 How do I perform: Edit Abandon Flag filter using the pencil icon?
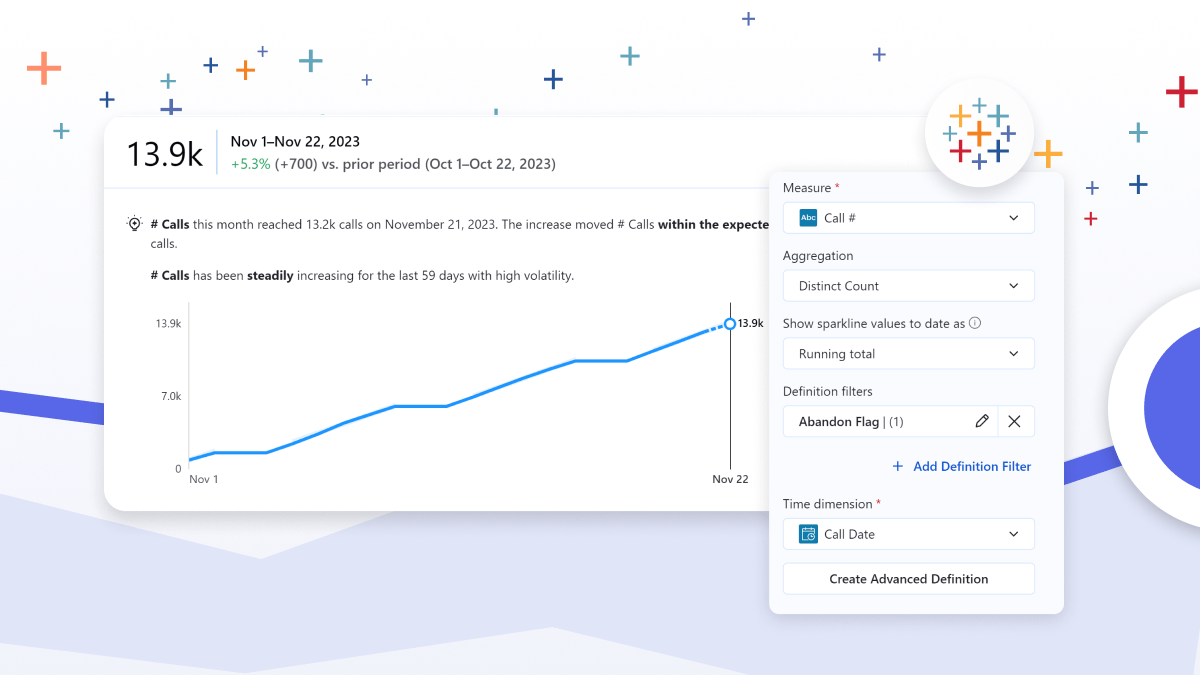tap(982, 421)
